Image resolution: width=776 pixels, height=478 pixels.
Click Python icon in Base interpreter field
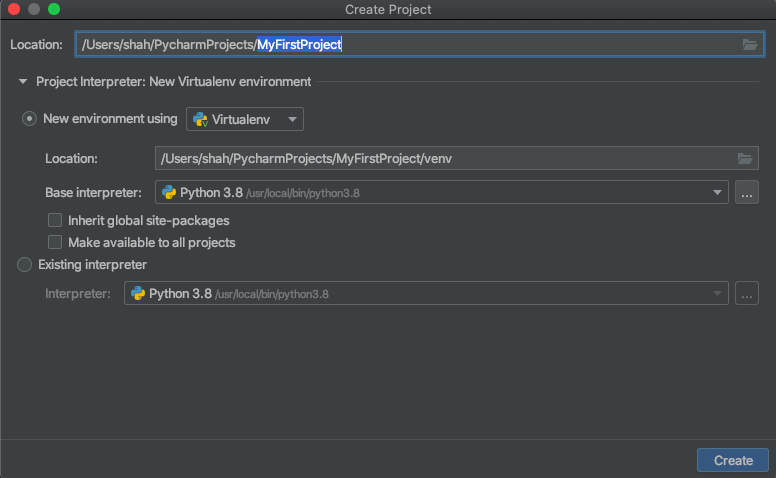point(169,192)
